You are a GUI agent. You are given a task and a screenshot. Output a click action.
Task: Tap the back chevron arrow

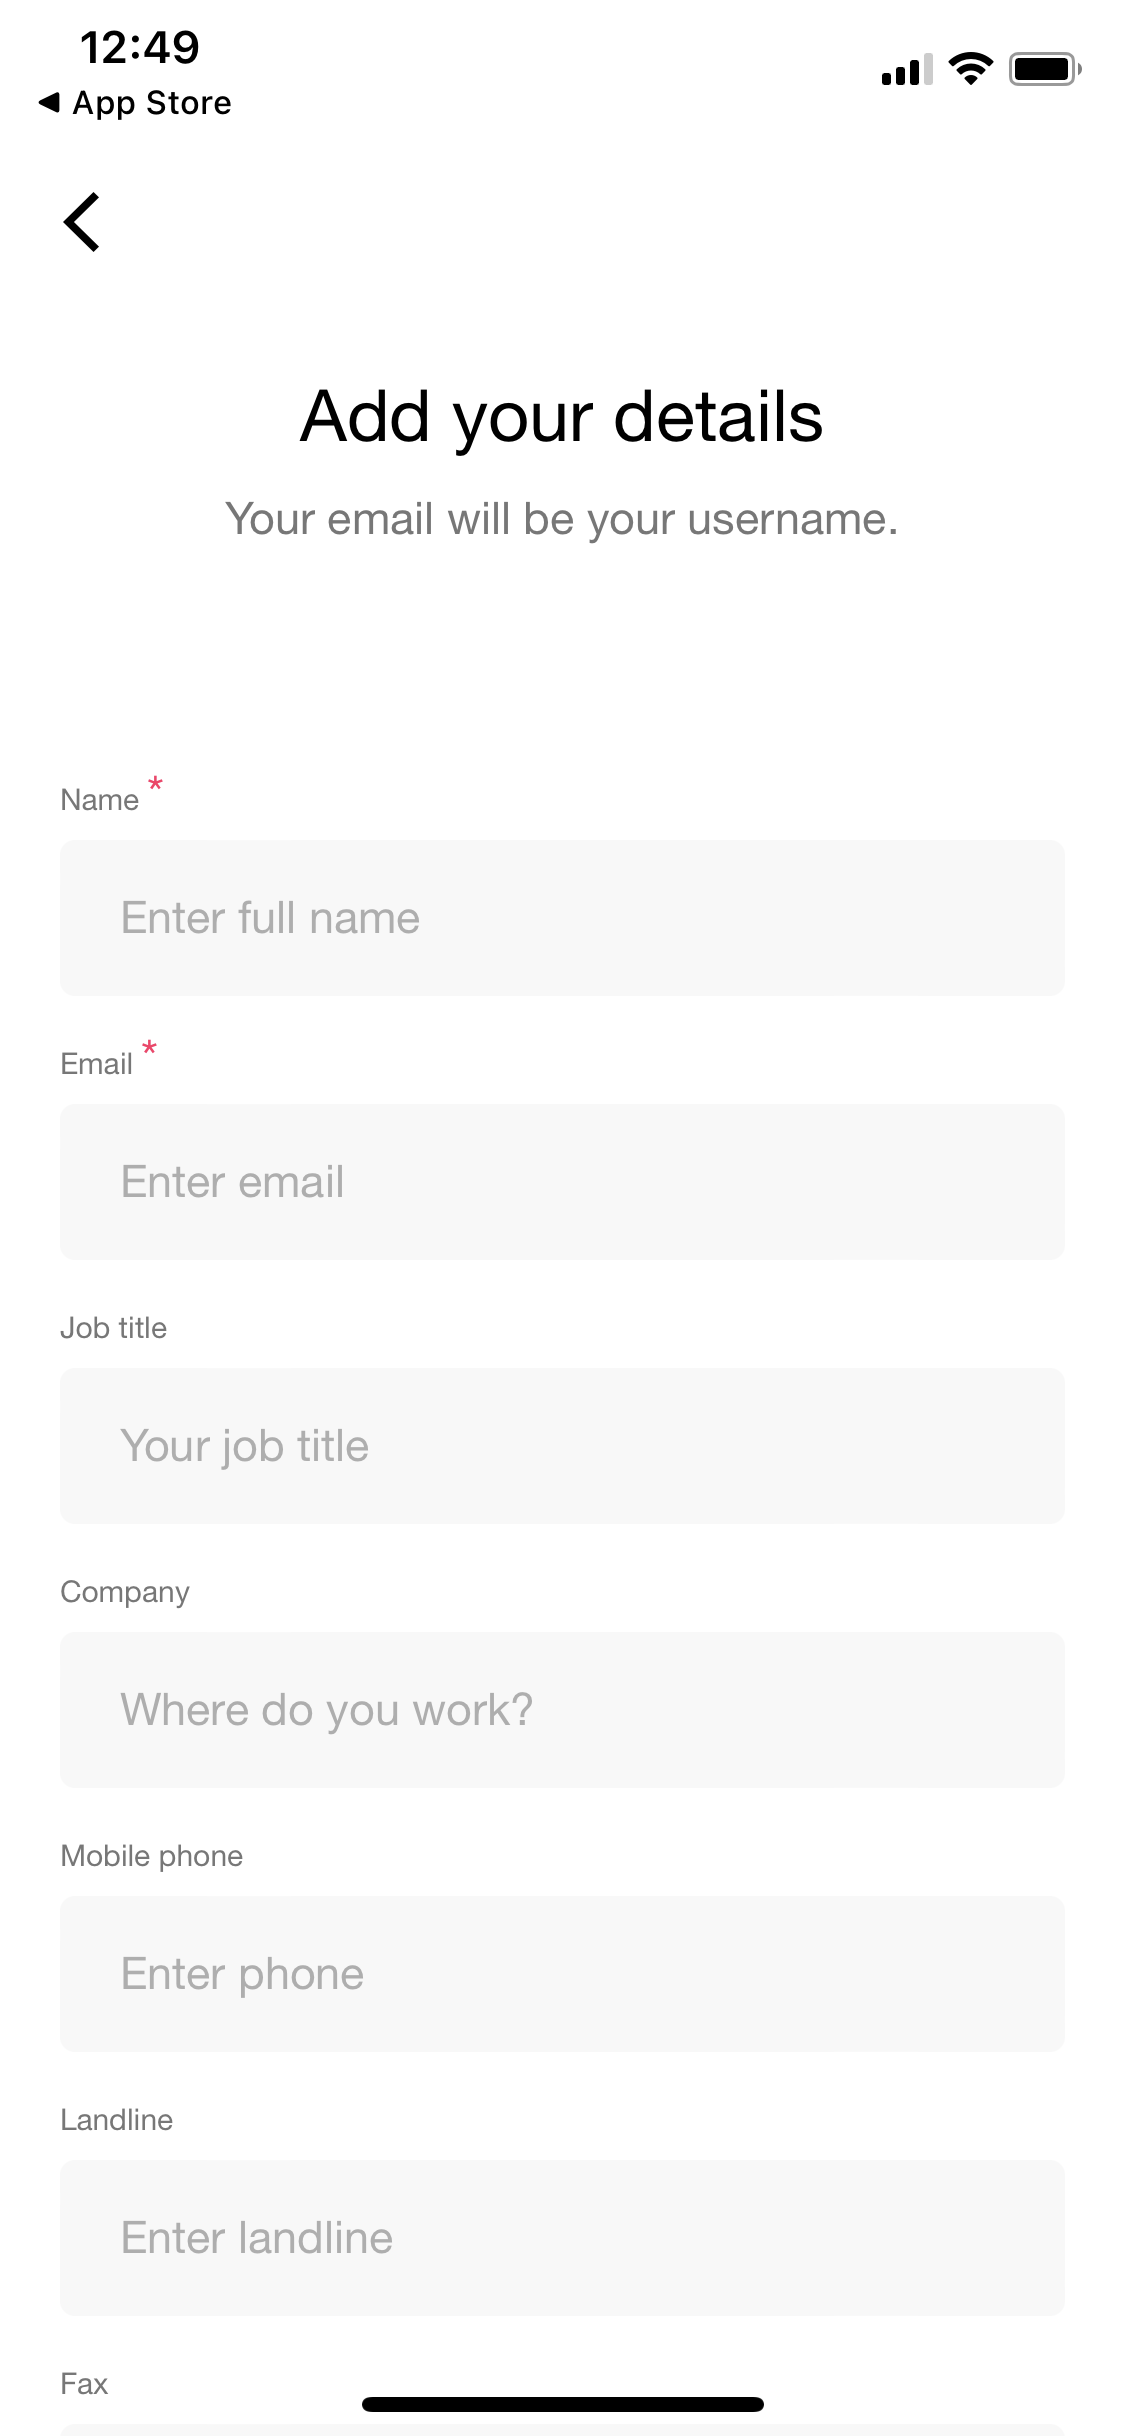pos(82,222)
